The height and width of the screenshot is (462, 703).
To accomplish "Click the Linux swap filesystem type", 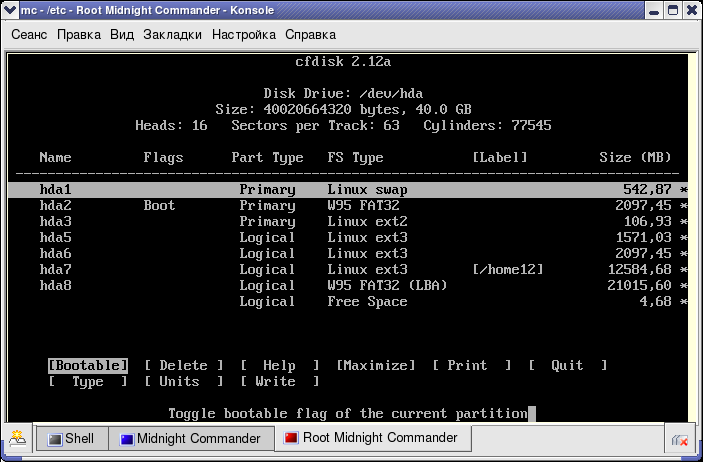I will [367, 190].
